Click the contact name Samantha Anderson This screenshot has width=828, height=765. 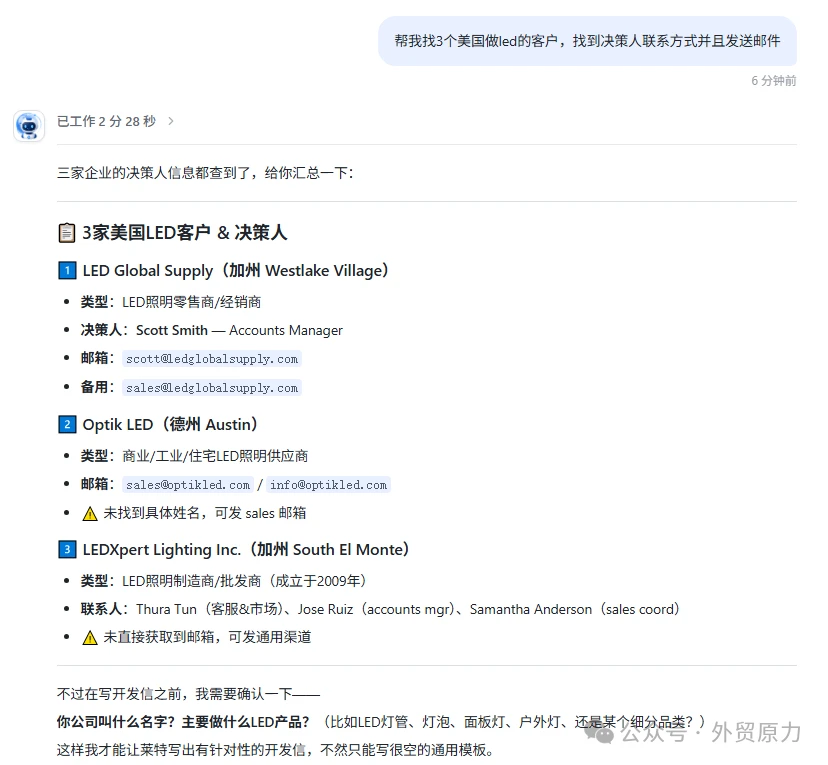pyautogui.click(x=531, y=609)
